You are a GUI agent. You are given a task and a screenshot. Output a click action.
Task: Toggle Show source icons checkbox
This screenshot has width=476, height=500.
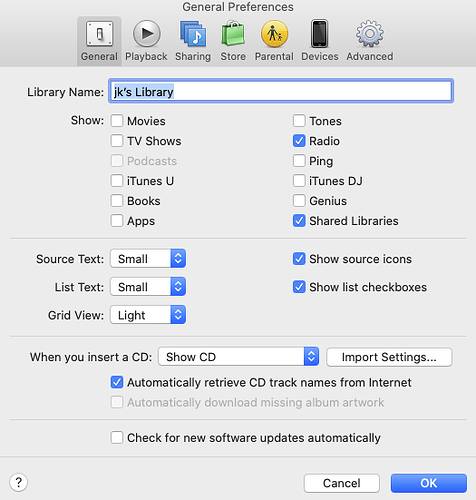click(299, 259)
